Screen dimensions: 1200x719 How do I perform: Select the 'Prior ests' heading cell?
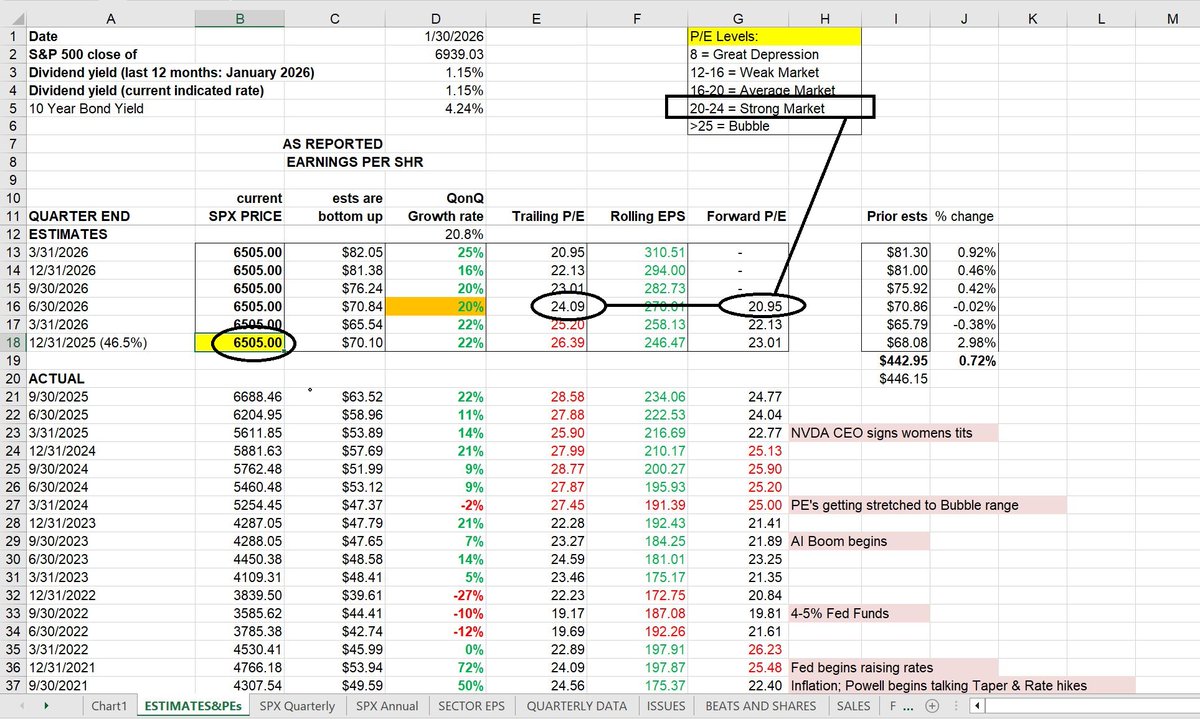pyautogui.click(x=896, y=216)
